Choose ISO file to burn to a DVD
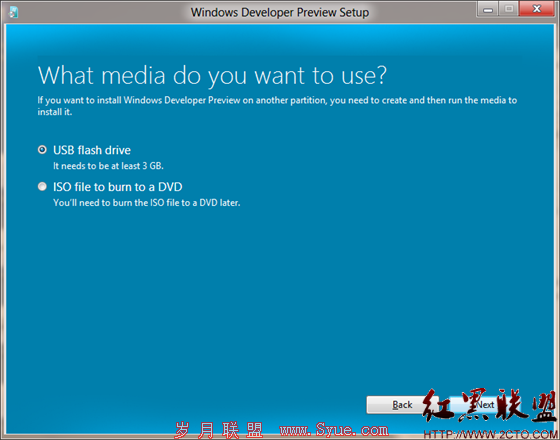 click(42, 186)
